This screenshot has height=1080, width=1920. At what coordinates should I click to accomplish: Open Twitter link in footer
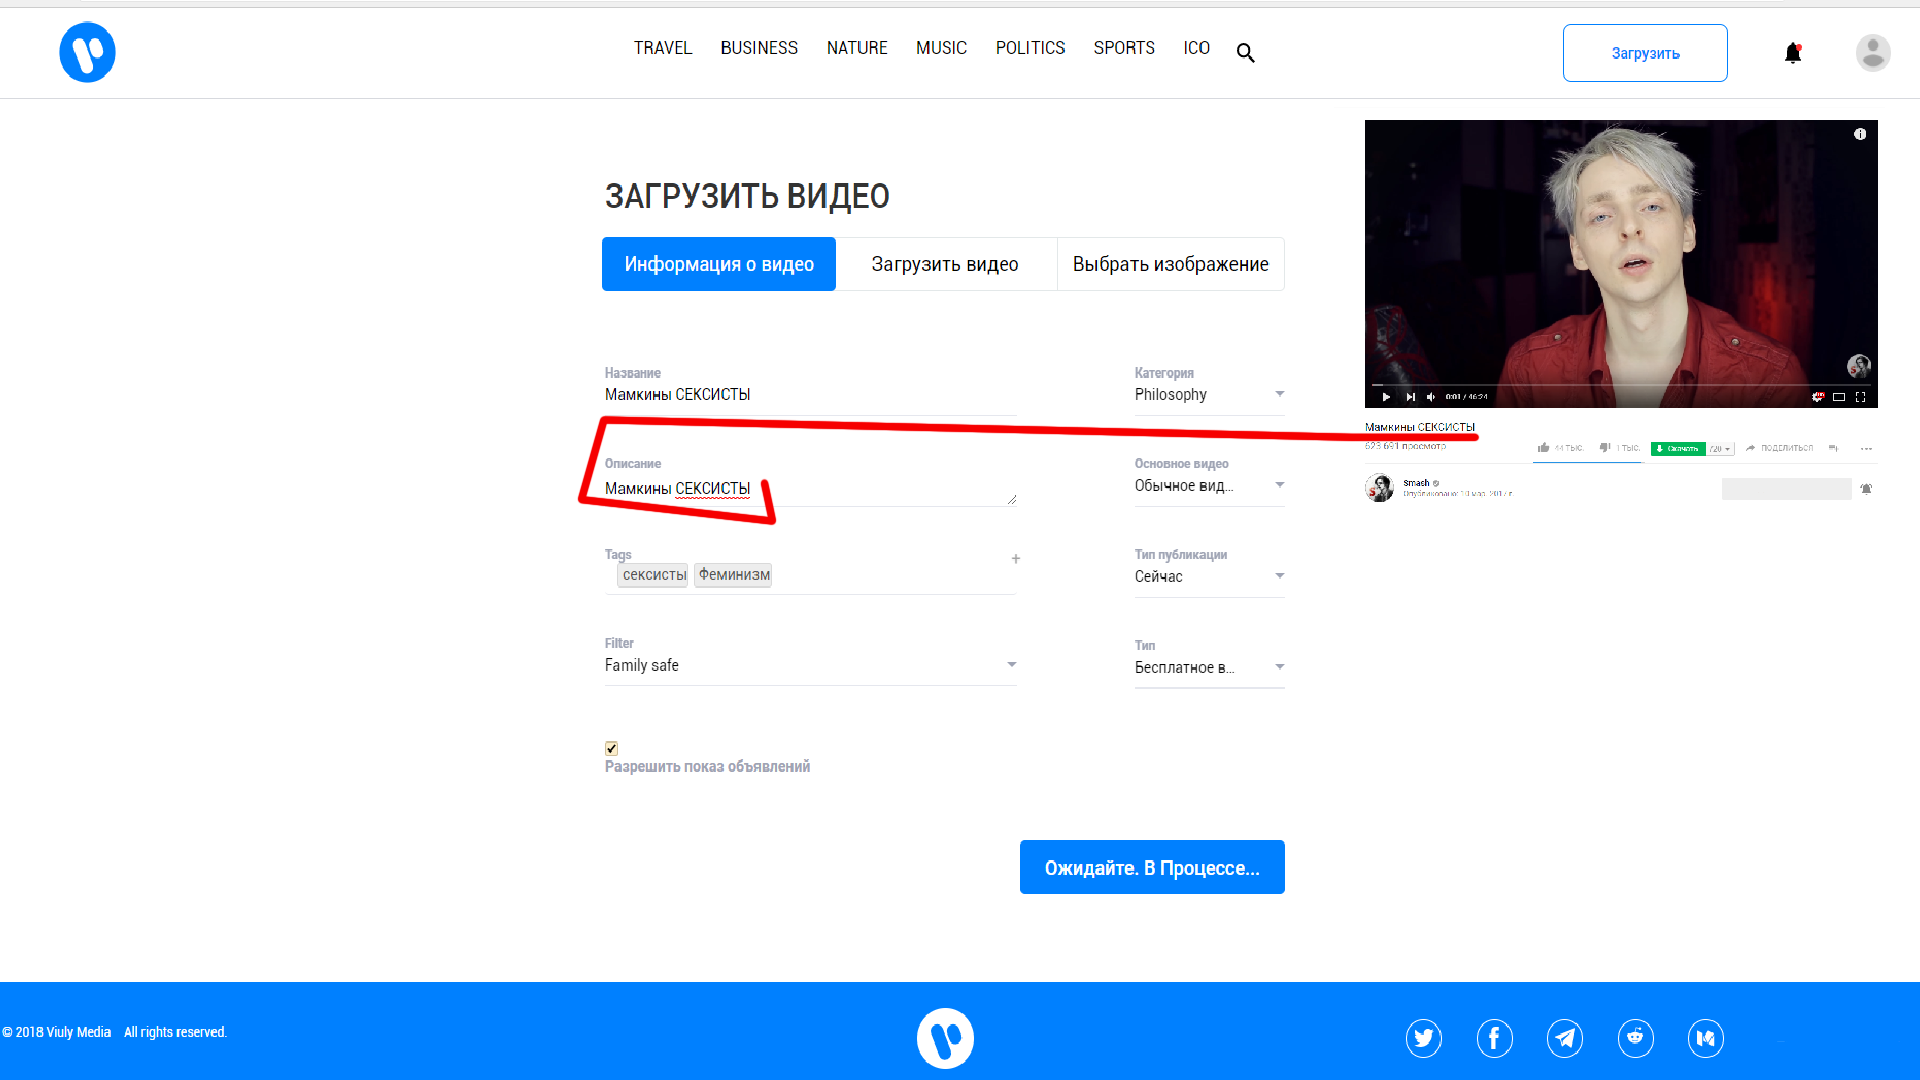pyautogui.click(x=1423, y=1038)
